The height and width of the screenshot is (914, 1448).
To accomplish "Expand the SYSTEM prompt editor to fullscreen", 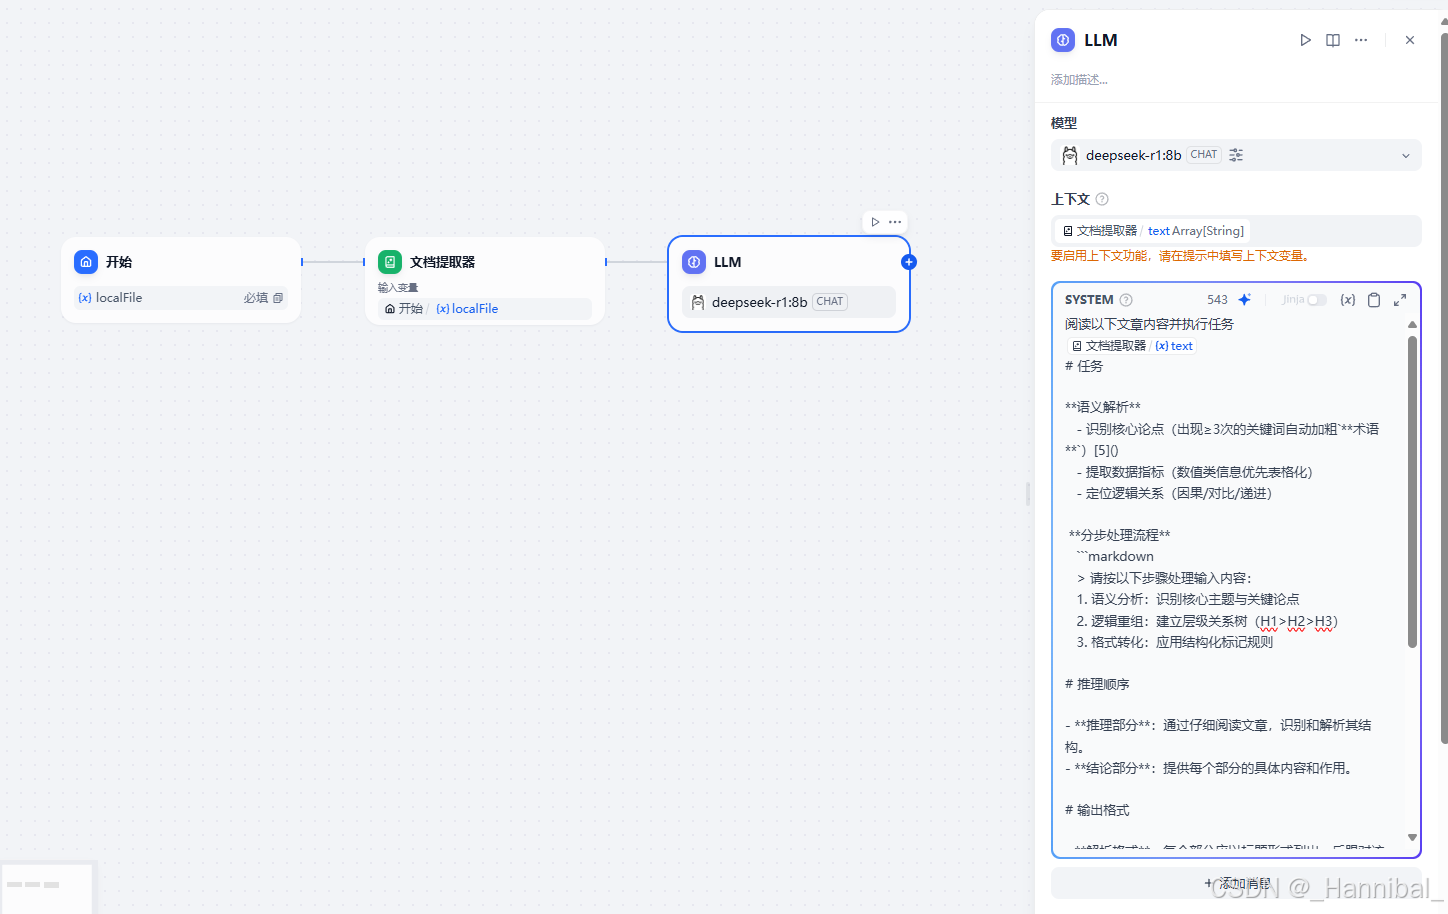I will 1400,300.
